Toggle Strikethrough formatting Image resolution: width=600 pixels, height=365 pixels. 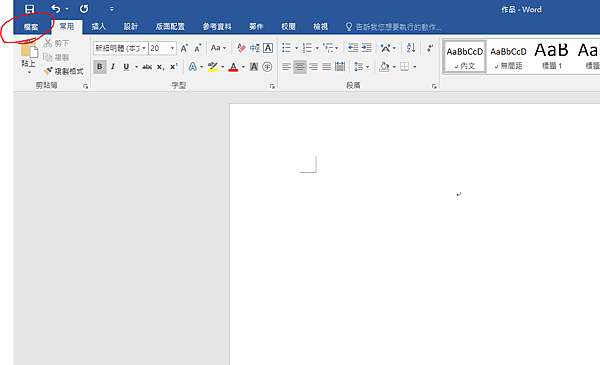point(147,67)
